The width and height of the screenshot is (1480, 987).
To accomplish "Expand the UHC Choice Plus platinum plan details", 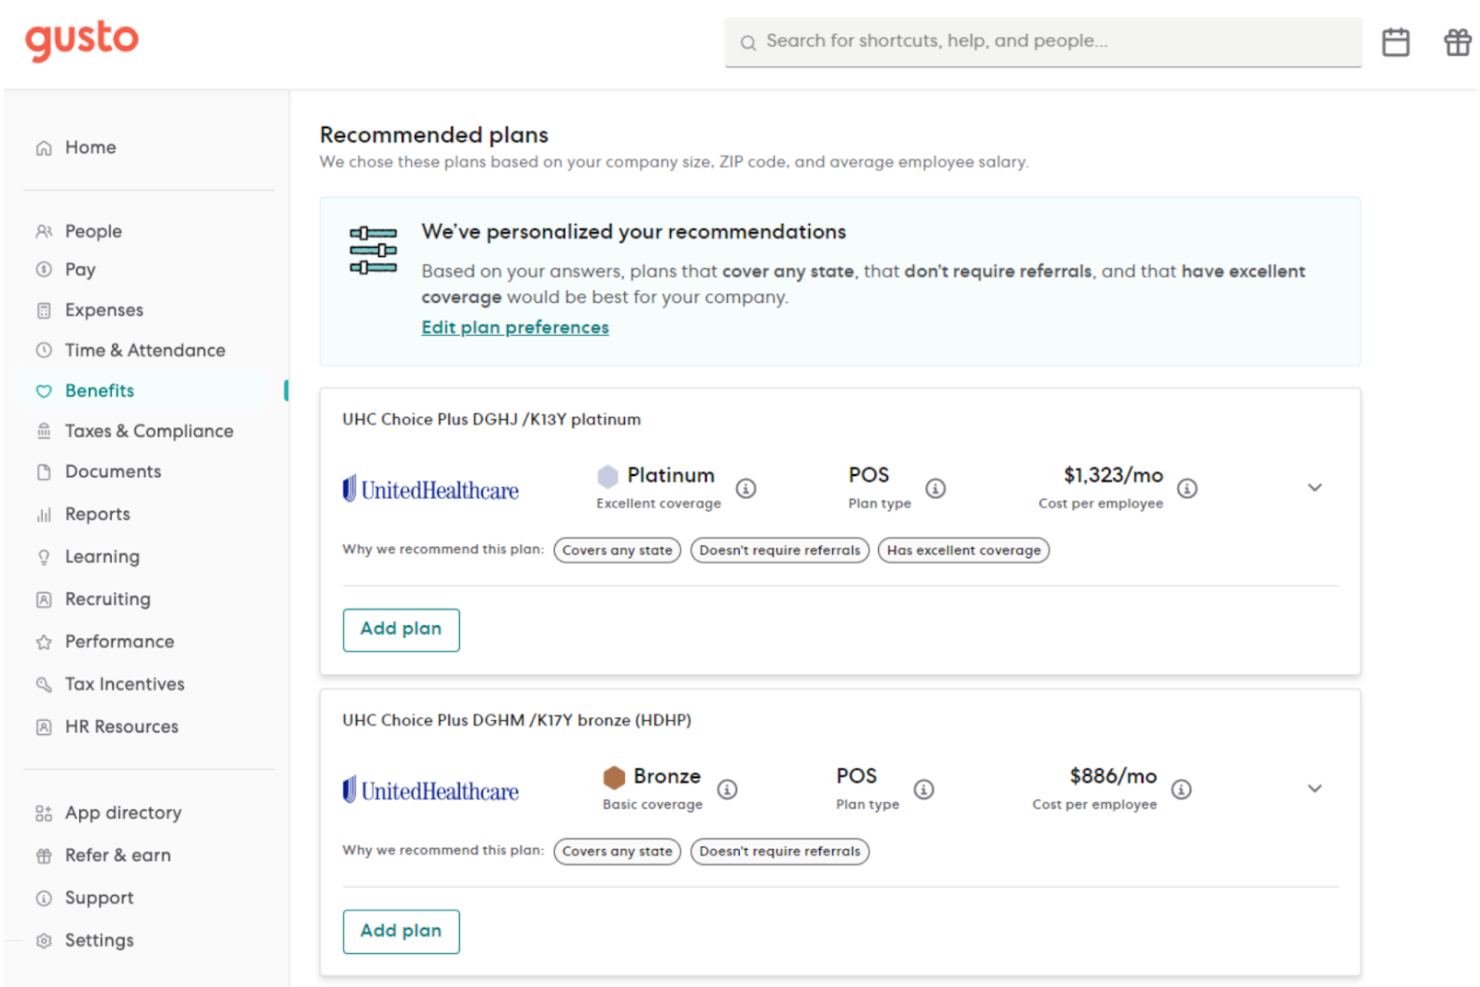I will 1315,488.
